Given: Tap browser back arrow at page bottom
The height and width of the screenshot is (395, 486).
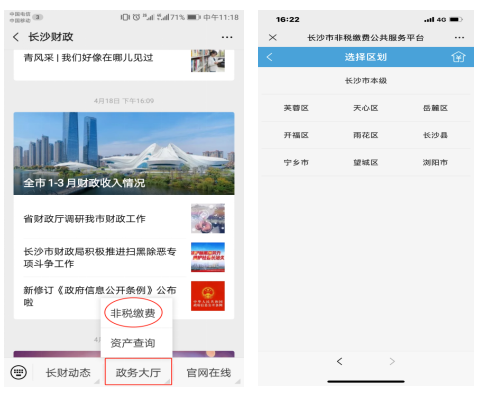Looking at the screenshot, I should point(339,361).
